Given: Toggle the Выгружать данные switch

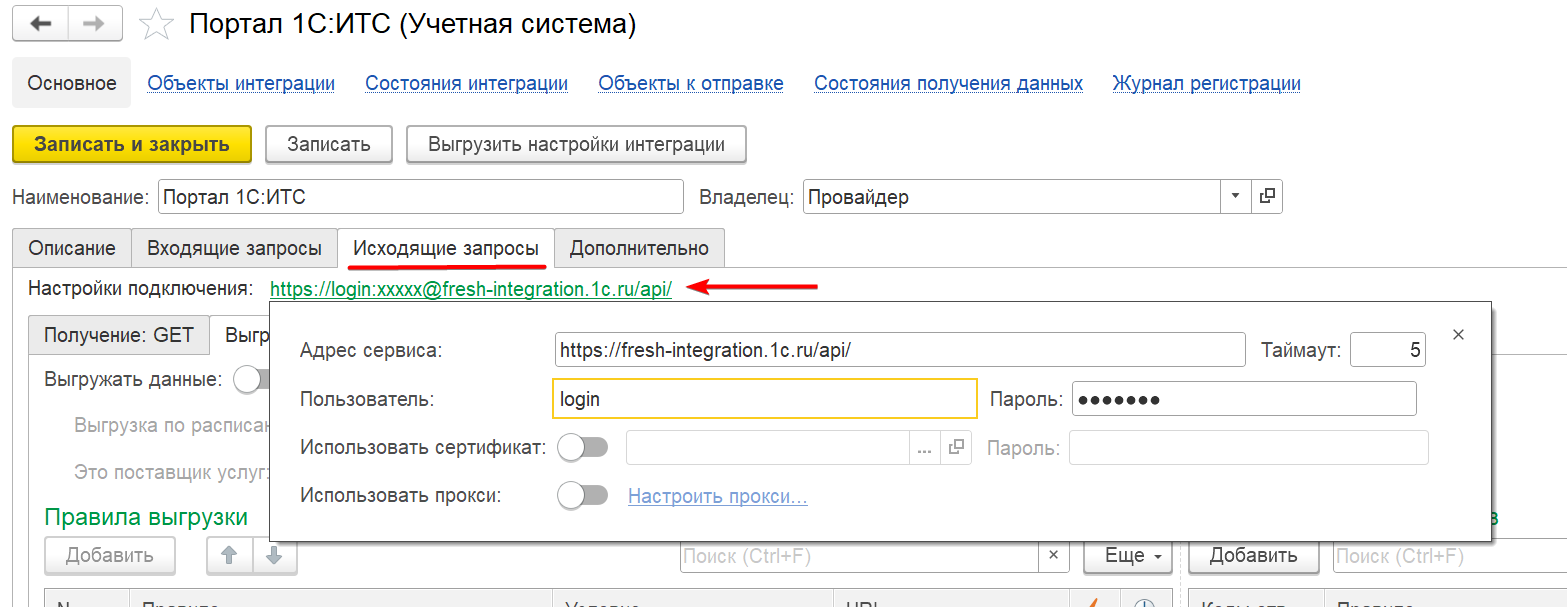Looking at the screenshot, I should click(253, 380).
